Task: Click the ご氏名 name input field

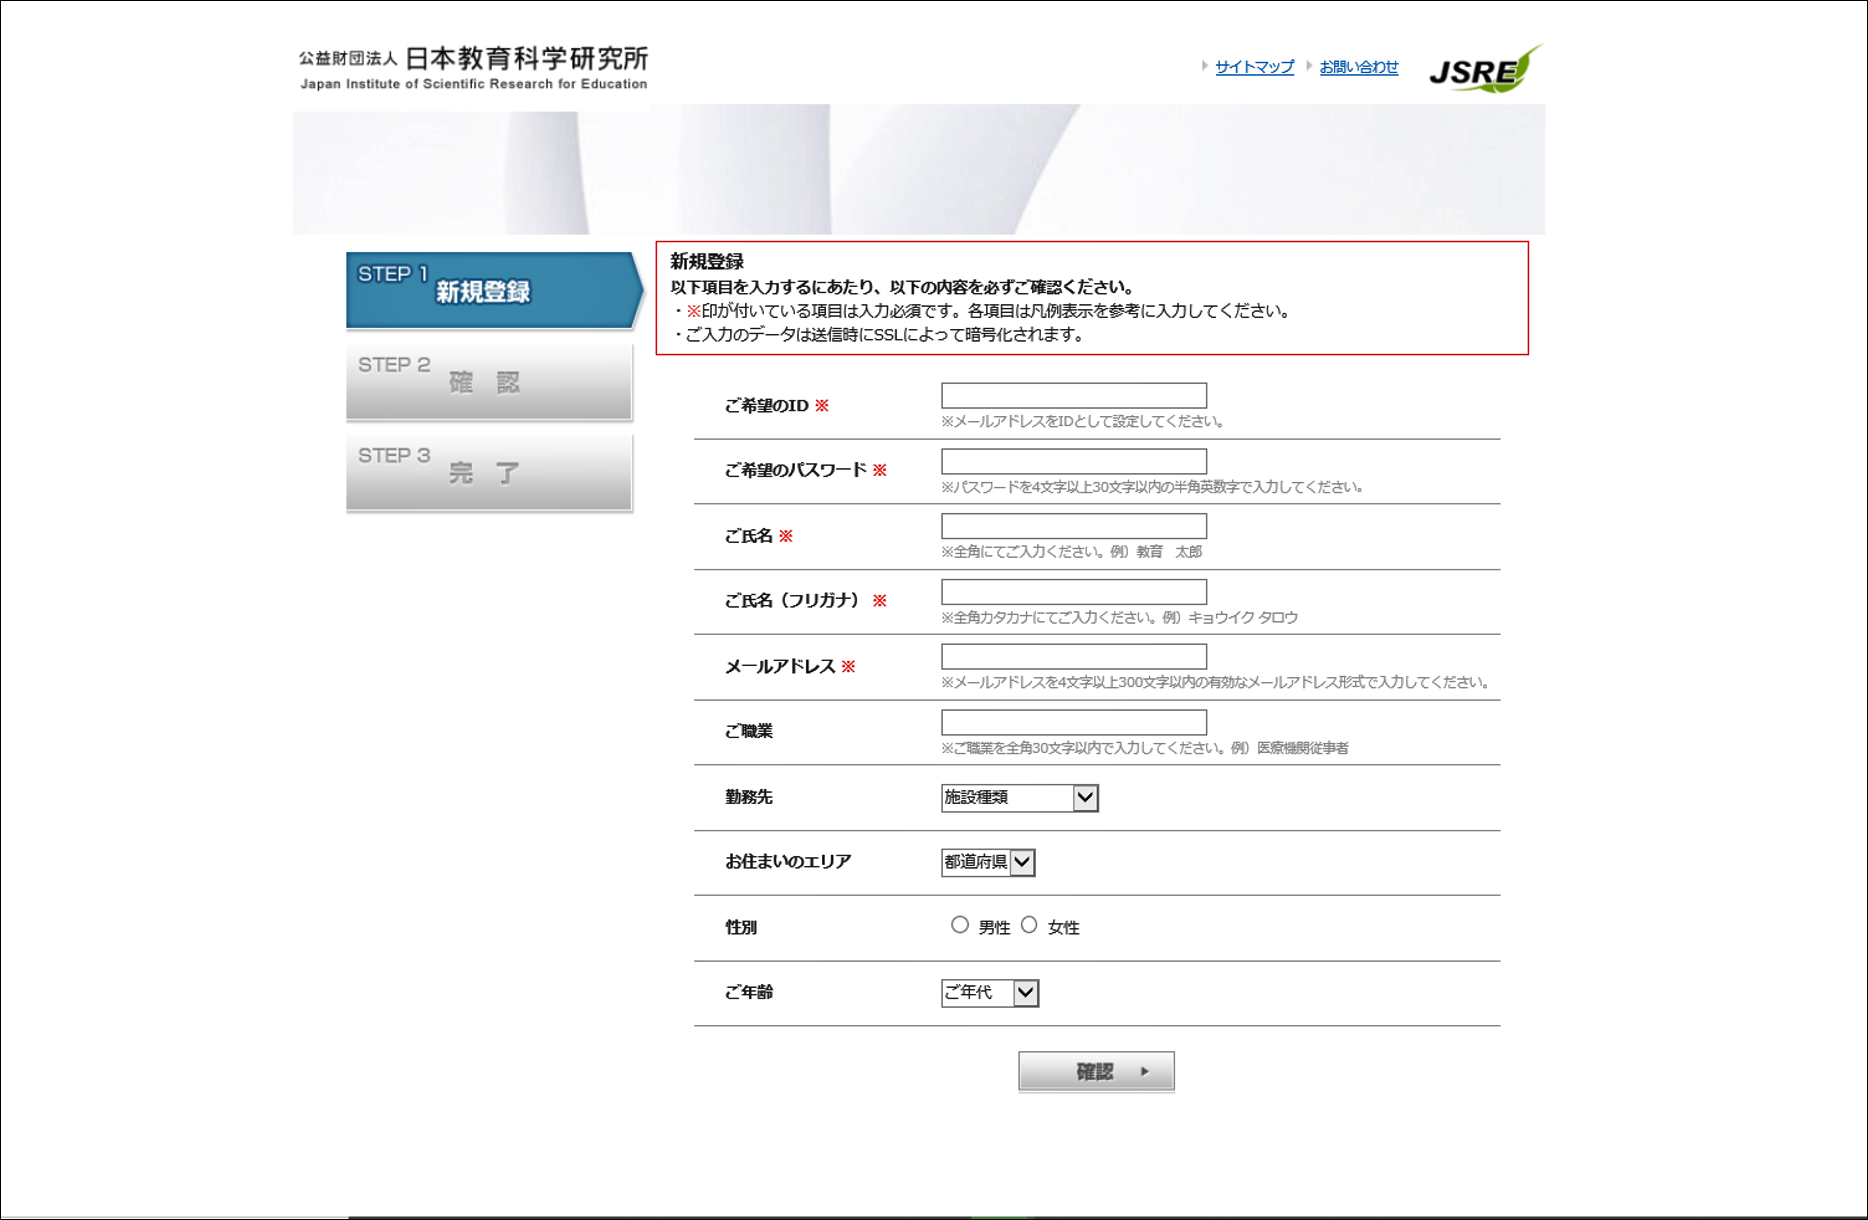Action: click(1073, 526)
